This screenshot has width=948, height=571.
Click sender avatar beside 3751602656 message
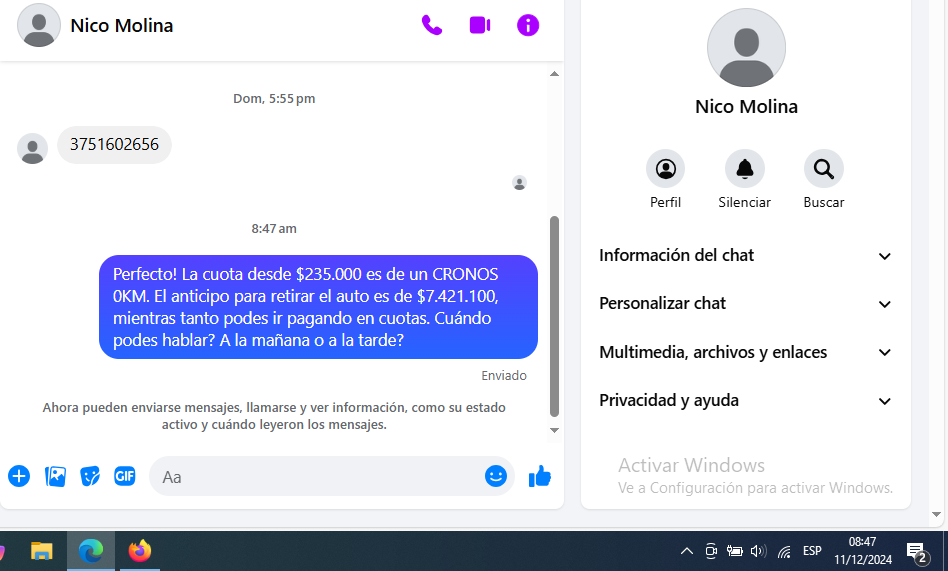(x=32, y=149)
